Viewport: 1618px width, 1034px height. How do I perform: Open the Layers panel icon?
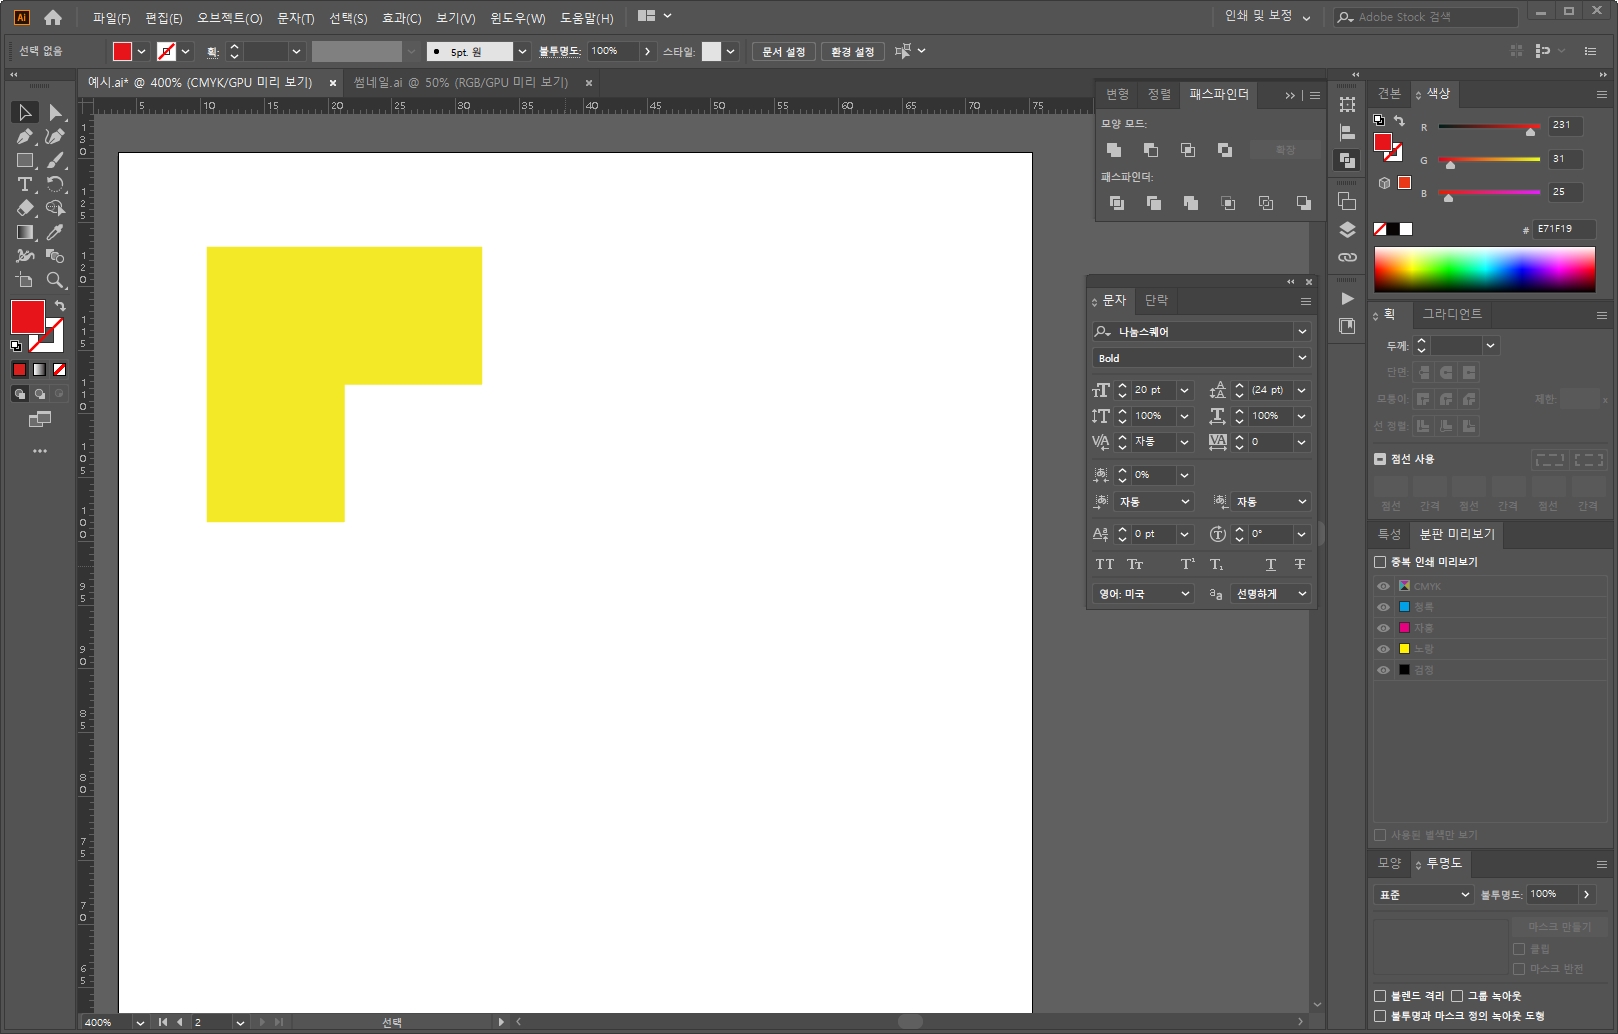click(1347, 229)
